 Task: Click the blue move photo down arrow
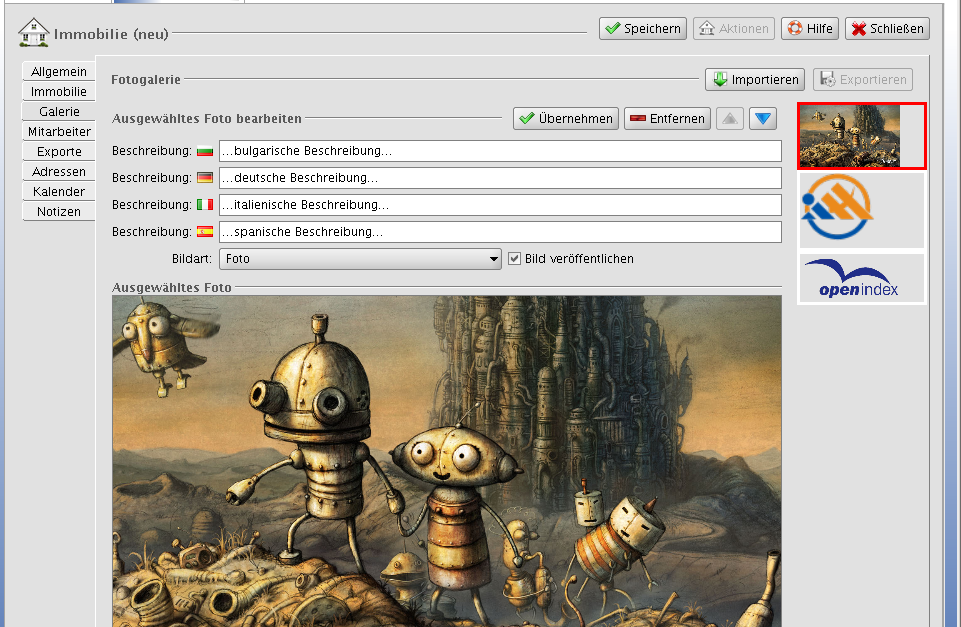coord(764,119)
